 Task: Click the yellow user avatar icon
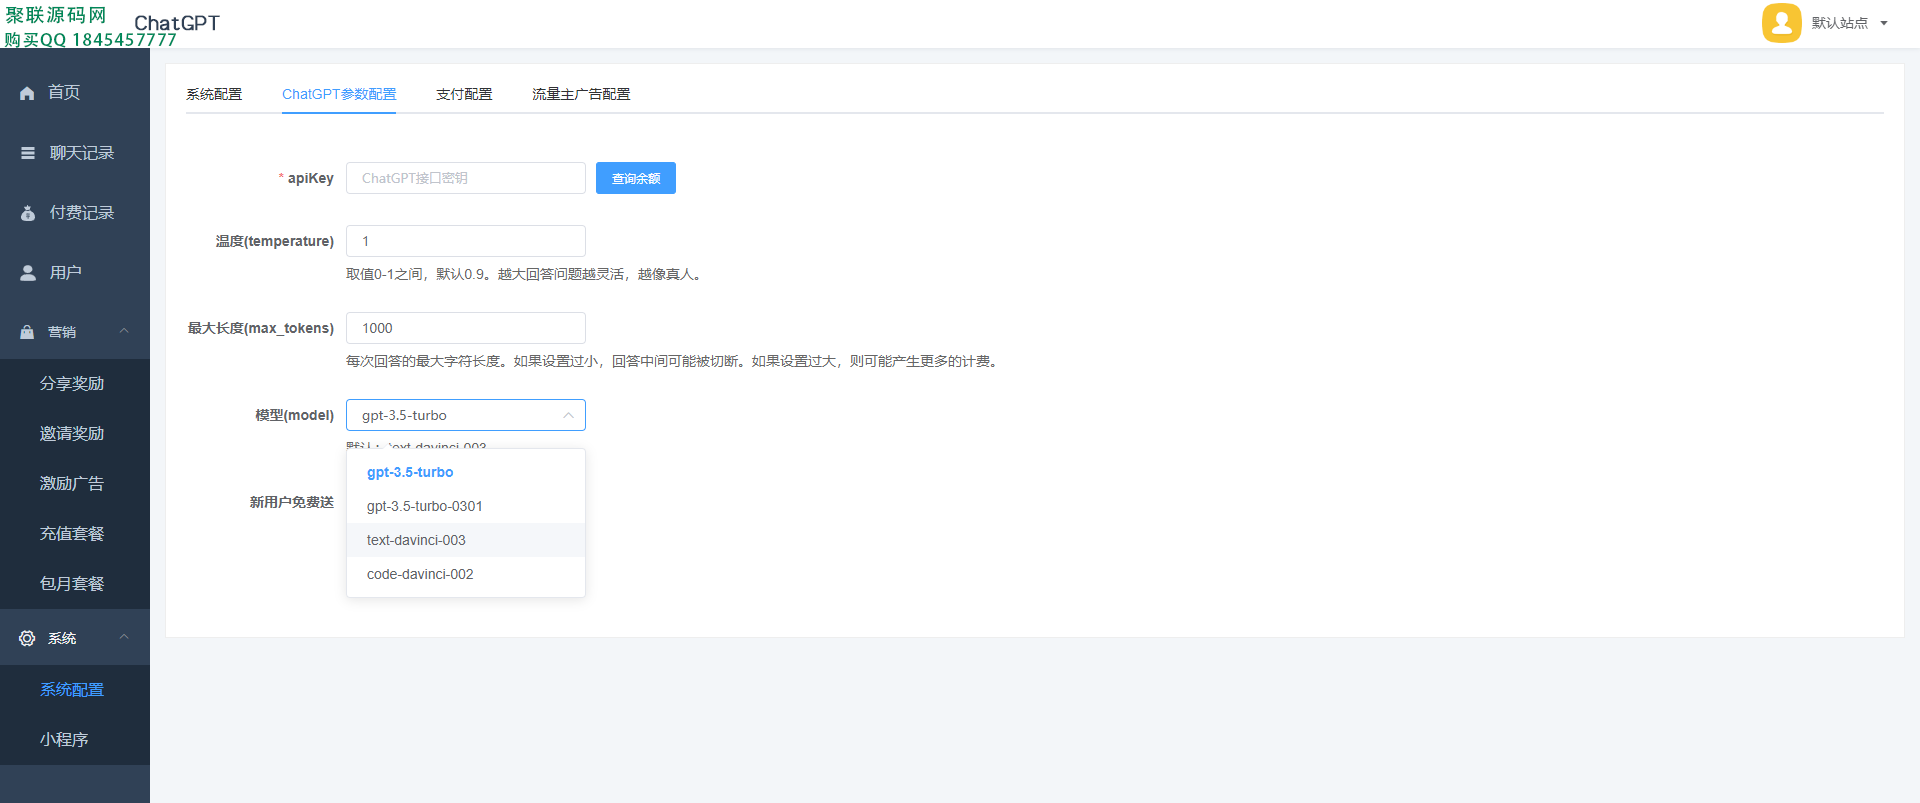1781,23
